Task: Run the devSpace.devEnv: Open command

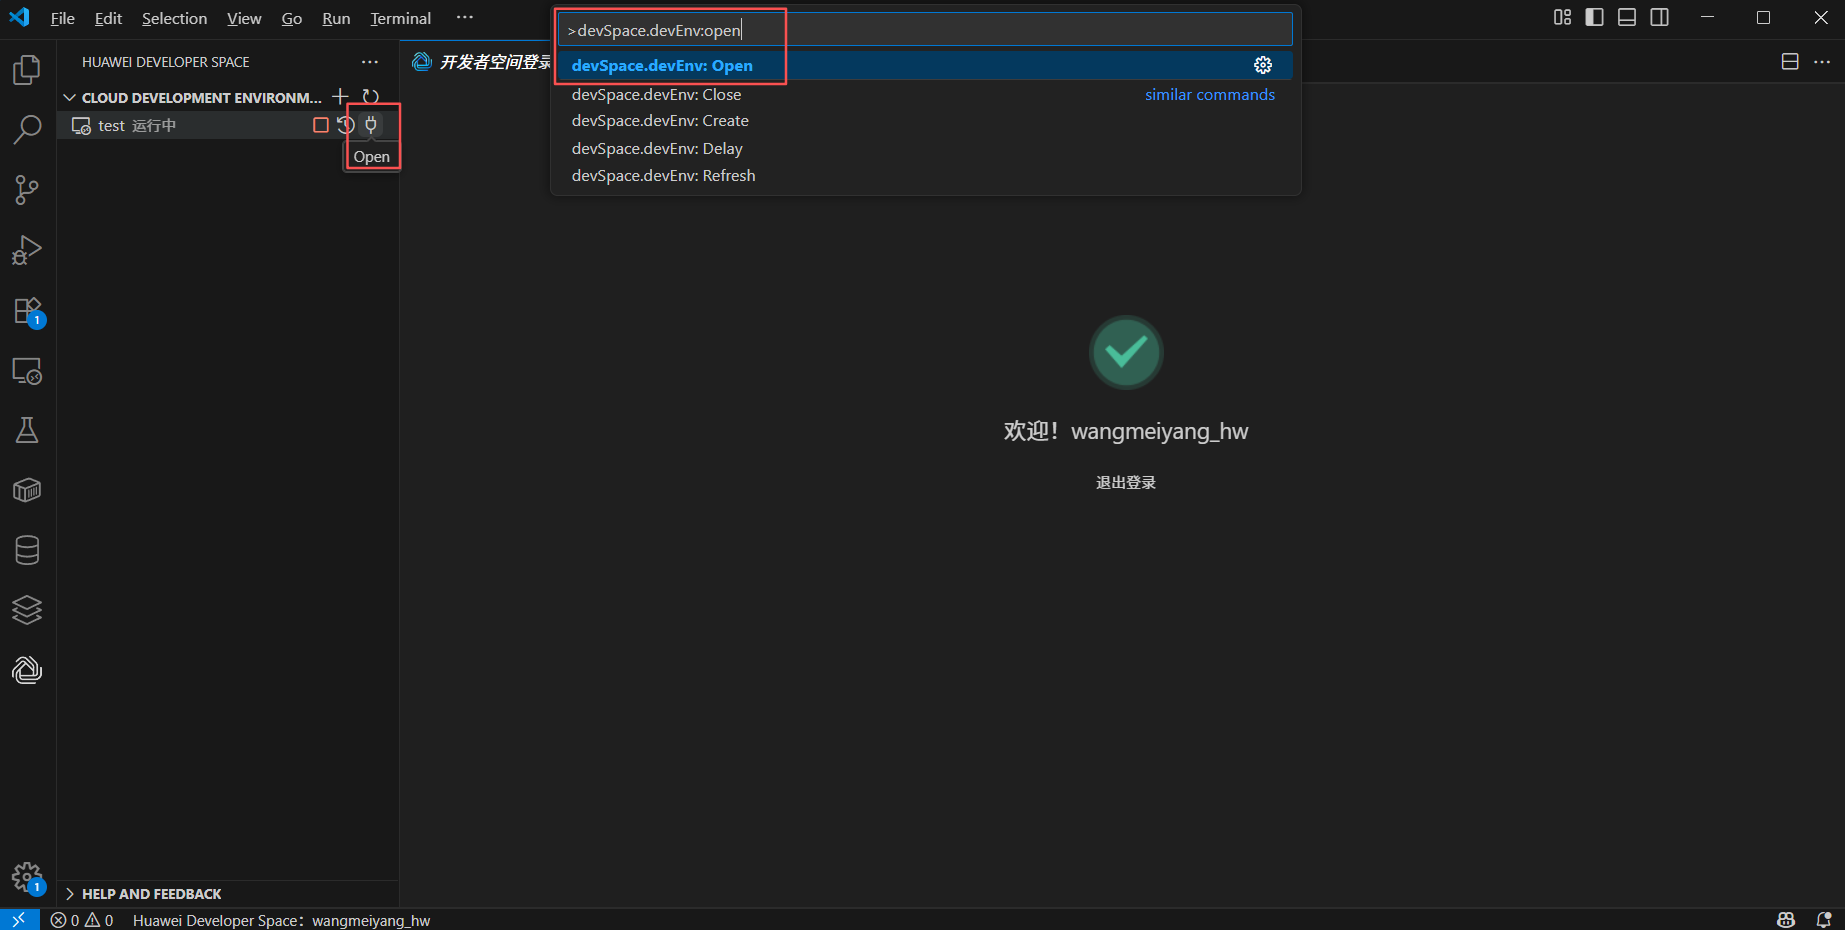Action: [x=924, y=66]
